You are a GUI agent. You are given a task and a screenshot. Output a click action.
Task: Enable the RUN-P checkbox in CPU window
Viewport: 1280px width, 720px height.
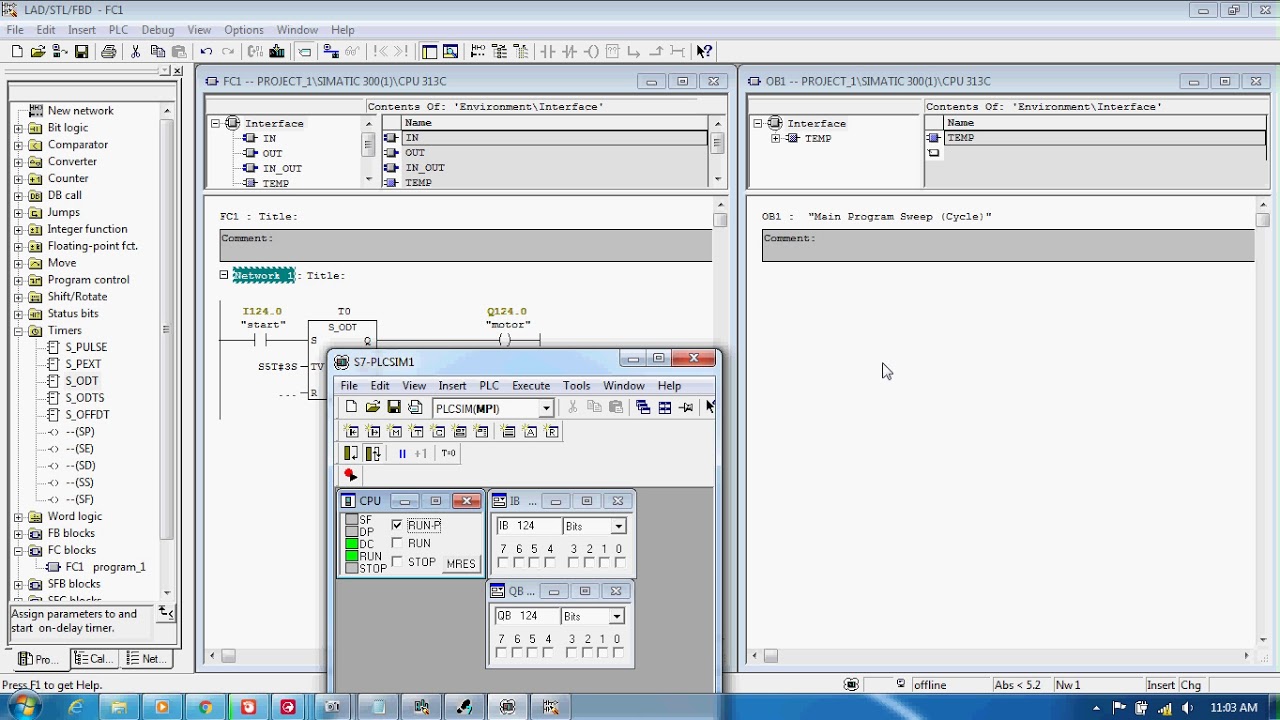point(397,525)
